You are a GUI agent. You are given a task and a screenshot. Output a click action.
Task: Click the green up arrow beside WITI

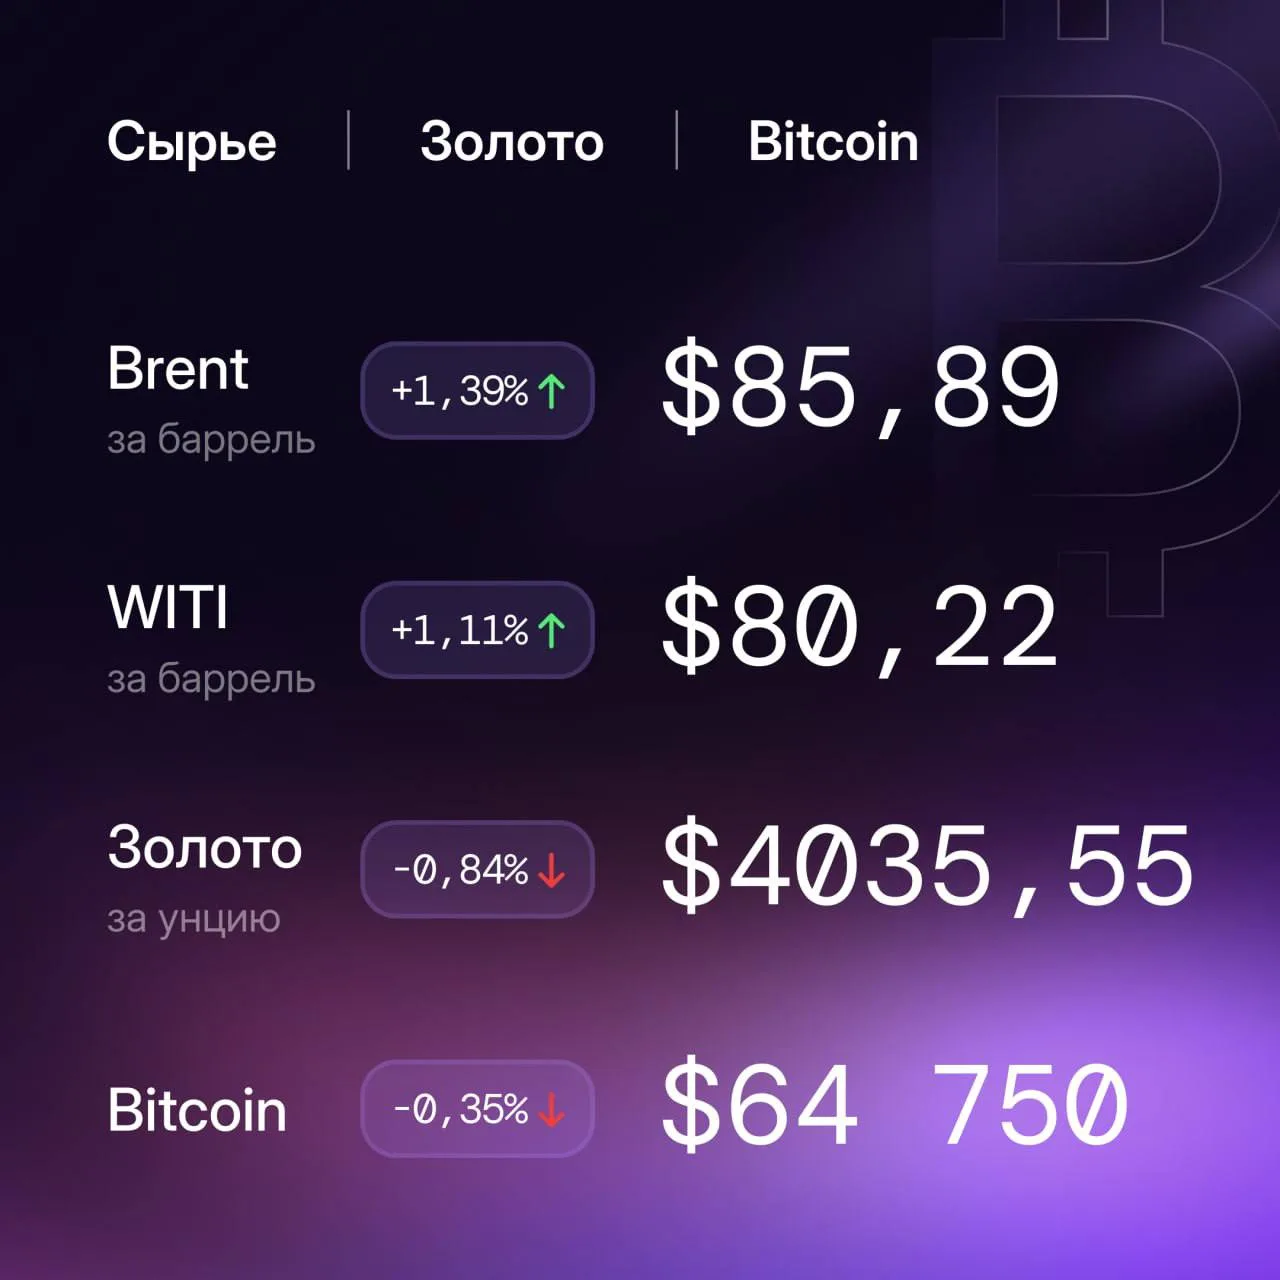pyautogui.click(x=552, y=630)
